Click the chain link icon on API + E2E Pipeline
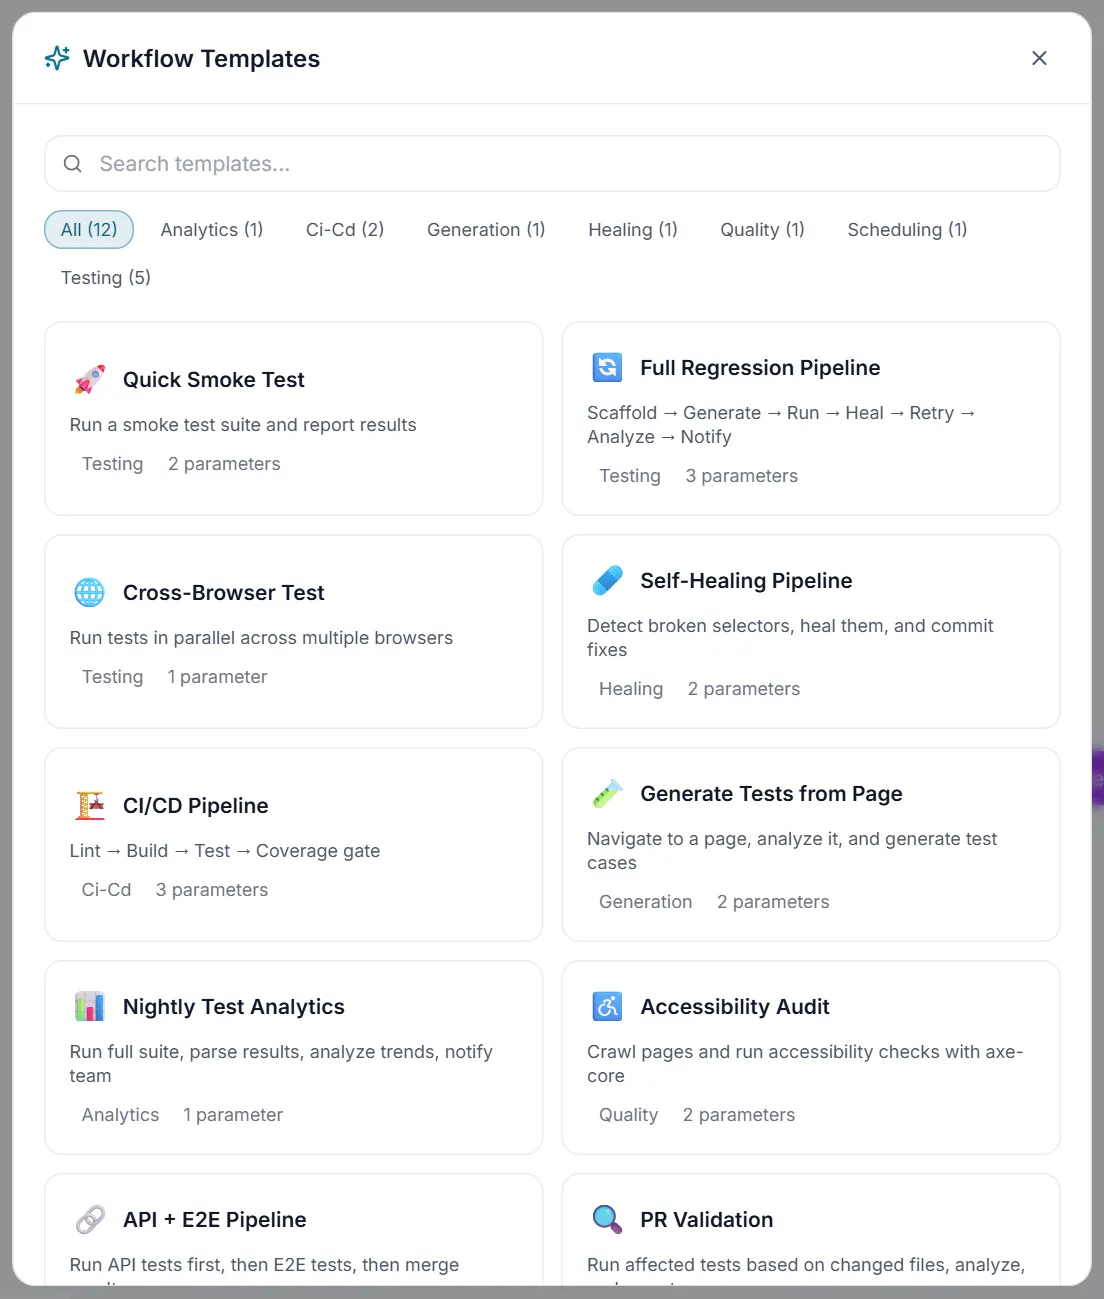Screen dimensions: 1104x1299 click(90, 1220)
